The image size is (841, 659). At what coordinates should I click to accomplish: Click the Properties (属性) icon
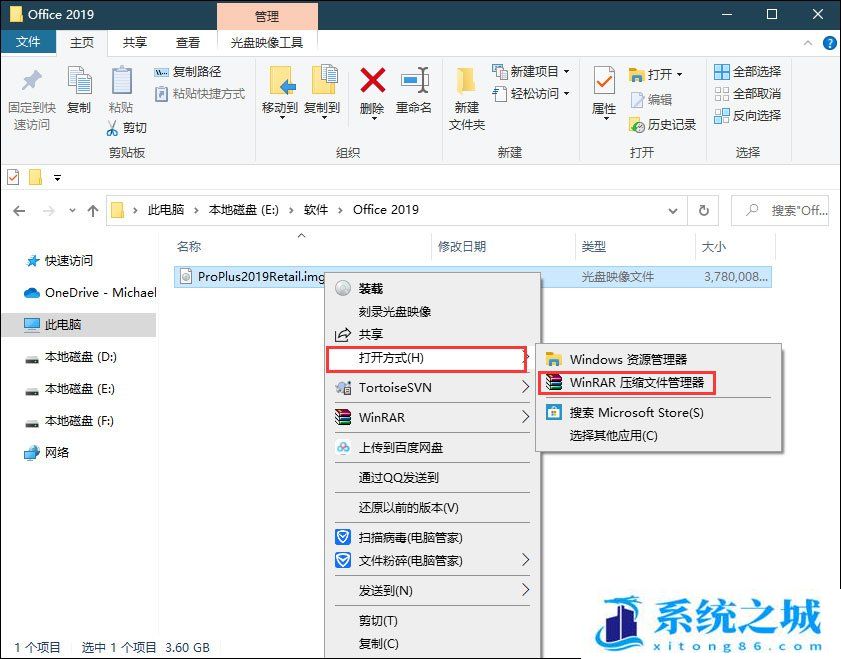click(x=604, y=82)
